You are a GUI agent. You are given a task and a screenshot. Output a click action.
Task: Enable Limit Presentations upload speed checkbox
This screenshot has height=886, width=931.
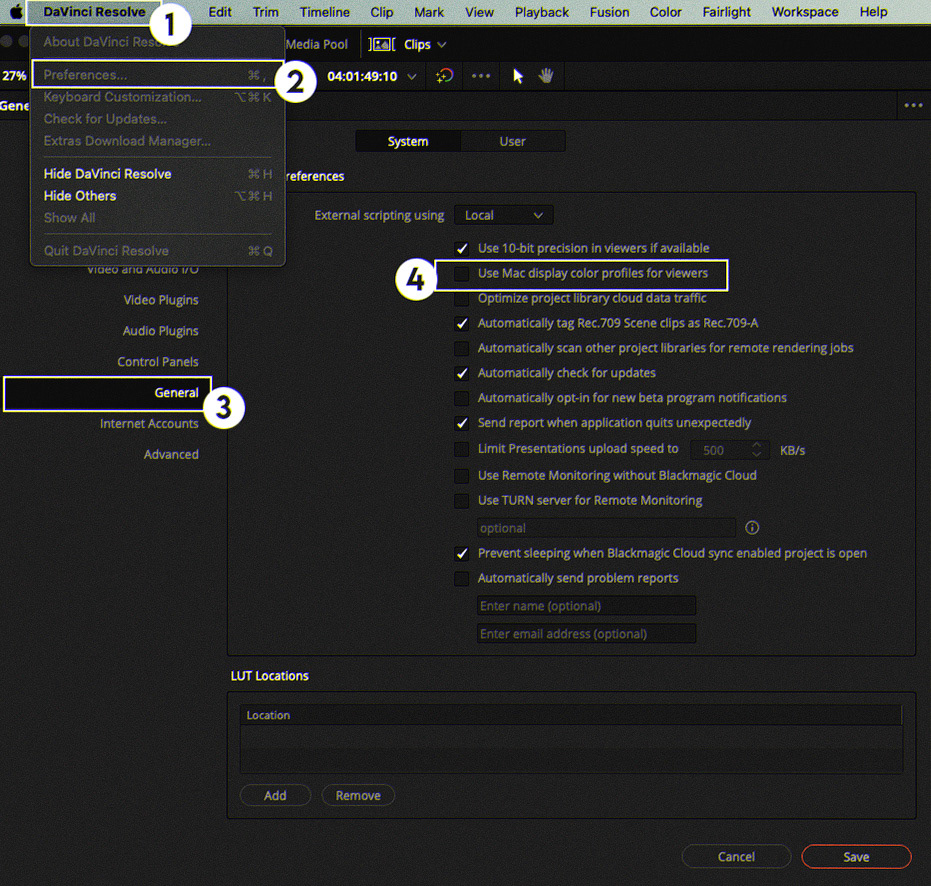[x=461, y=450]
